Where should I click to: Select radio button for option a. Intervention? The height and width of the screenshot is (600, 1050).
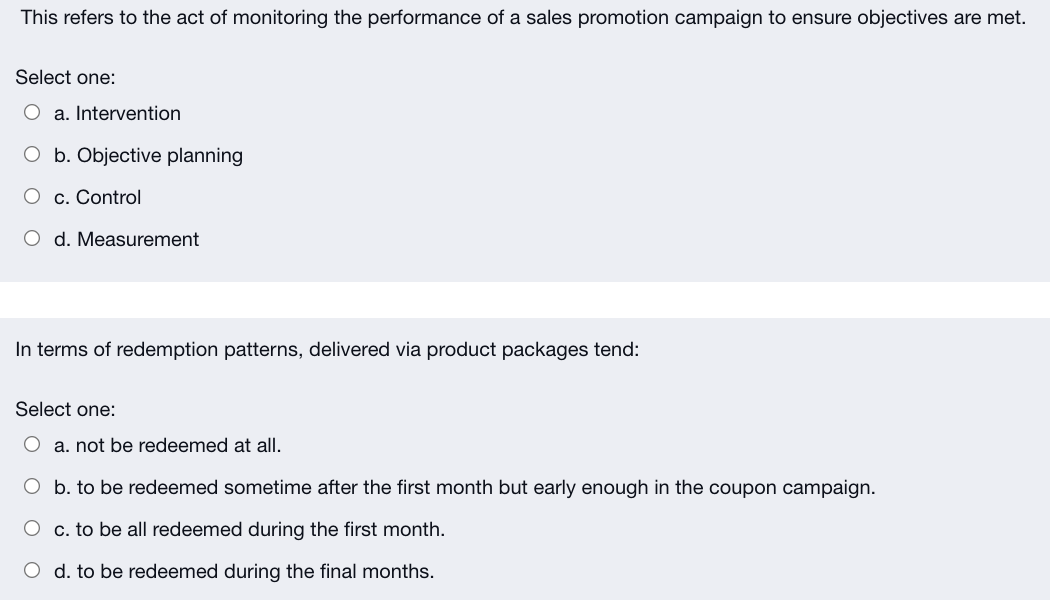pyautogui.click(x=33, y=112)
